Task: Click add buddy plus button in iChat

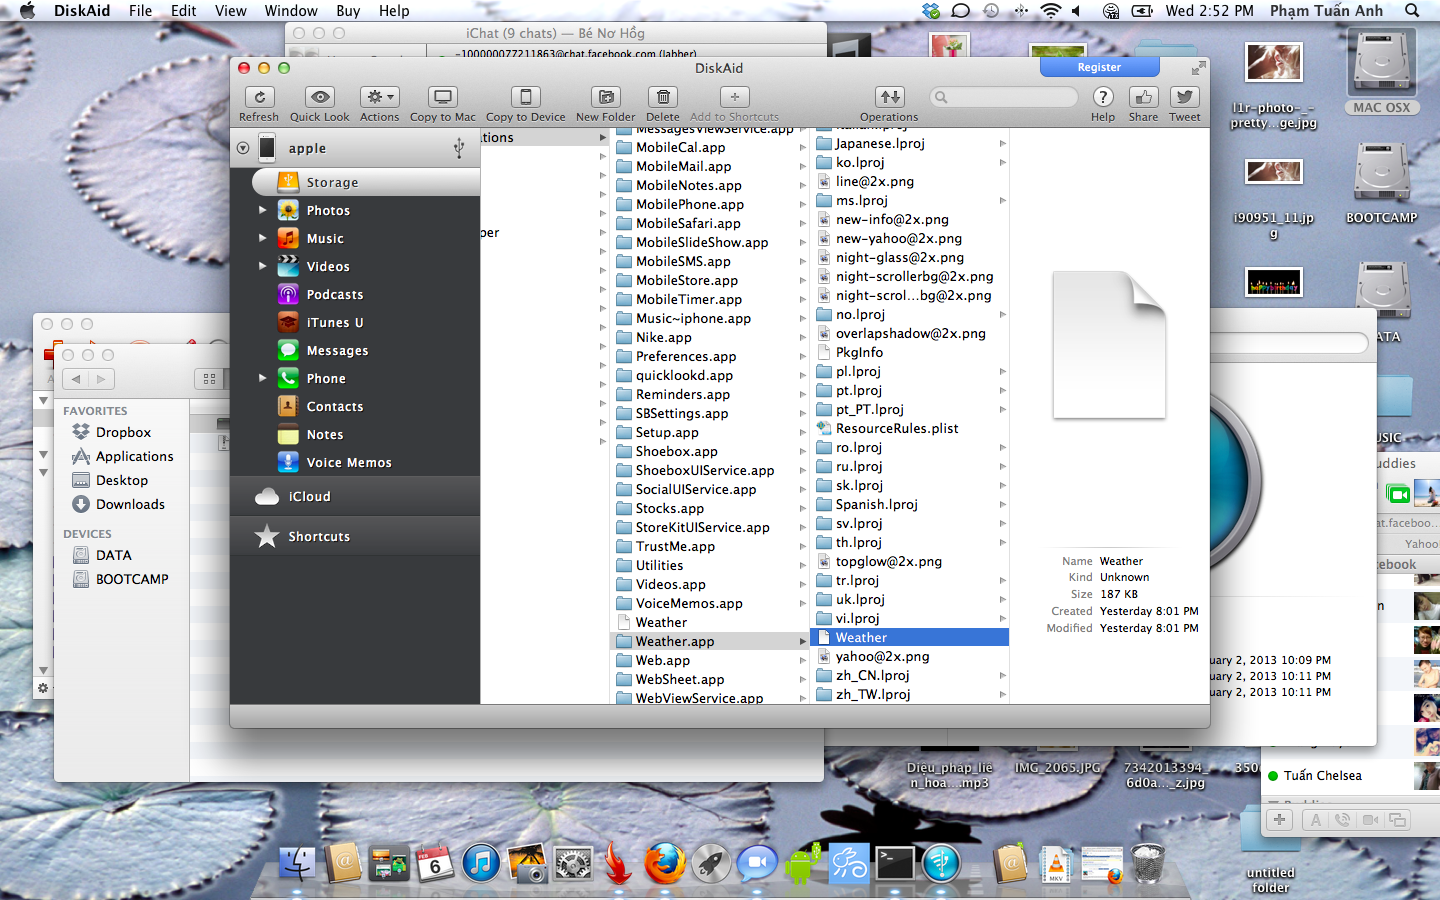Action: pos(1279,819)
